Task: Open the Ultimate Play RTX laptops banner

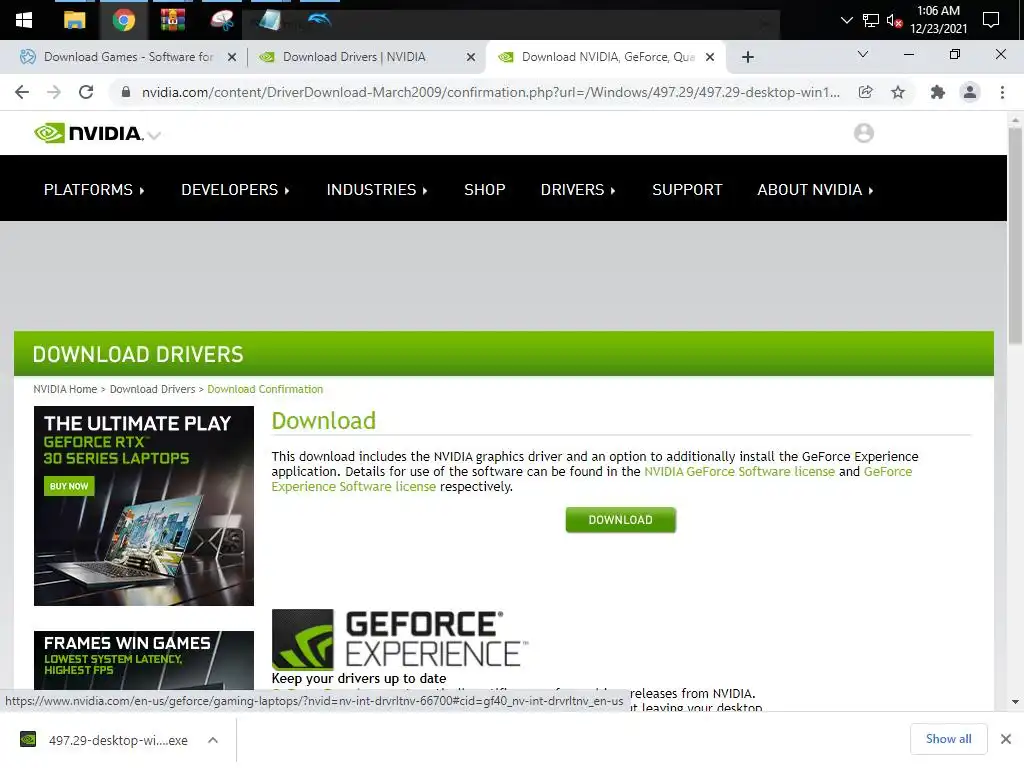Action: [x=144, y=506]
